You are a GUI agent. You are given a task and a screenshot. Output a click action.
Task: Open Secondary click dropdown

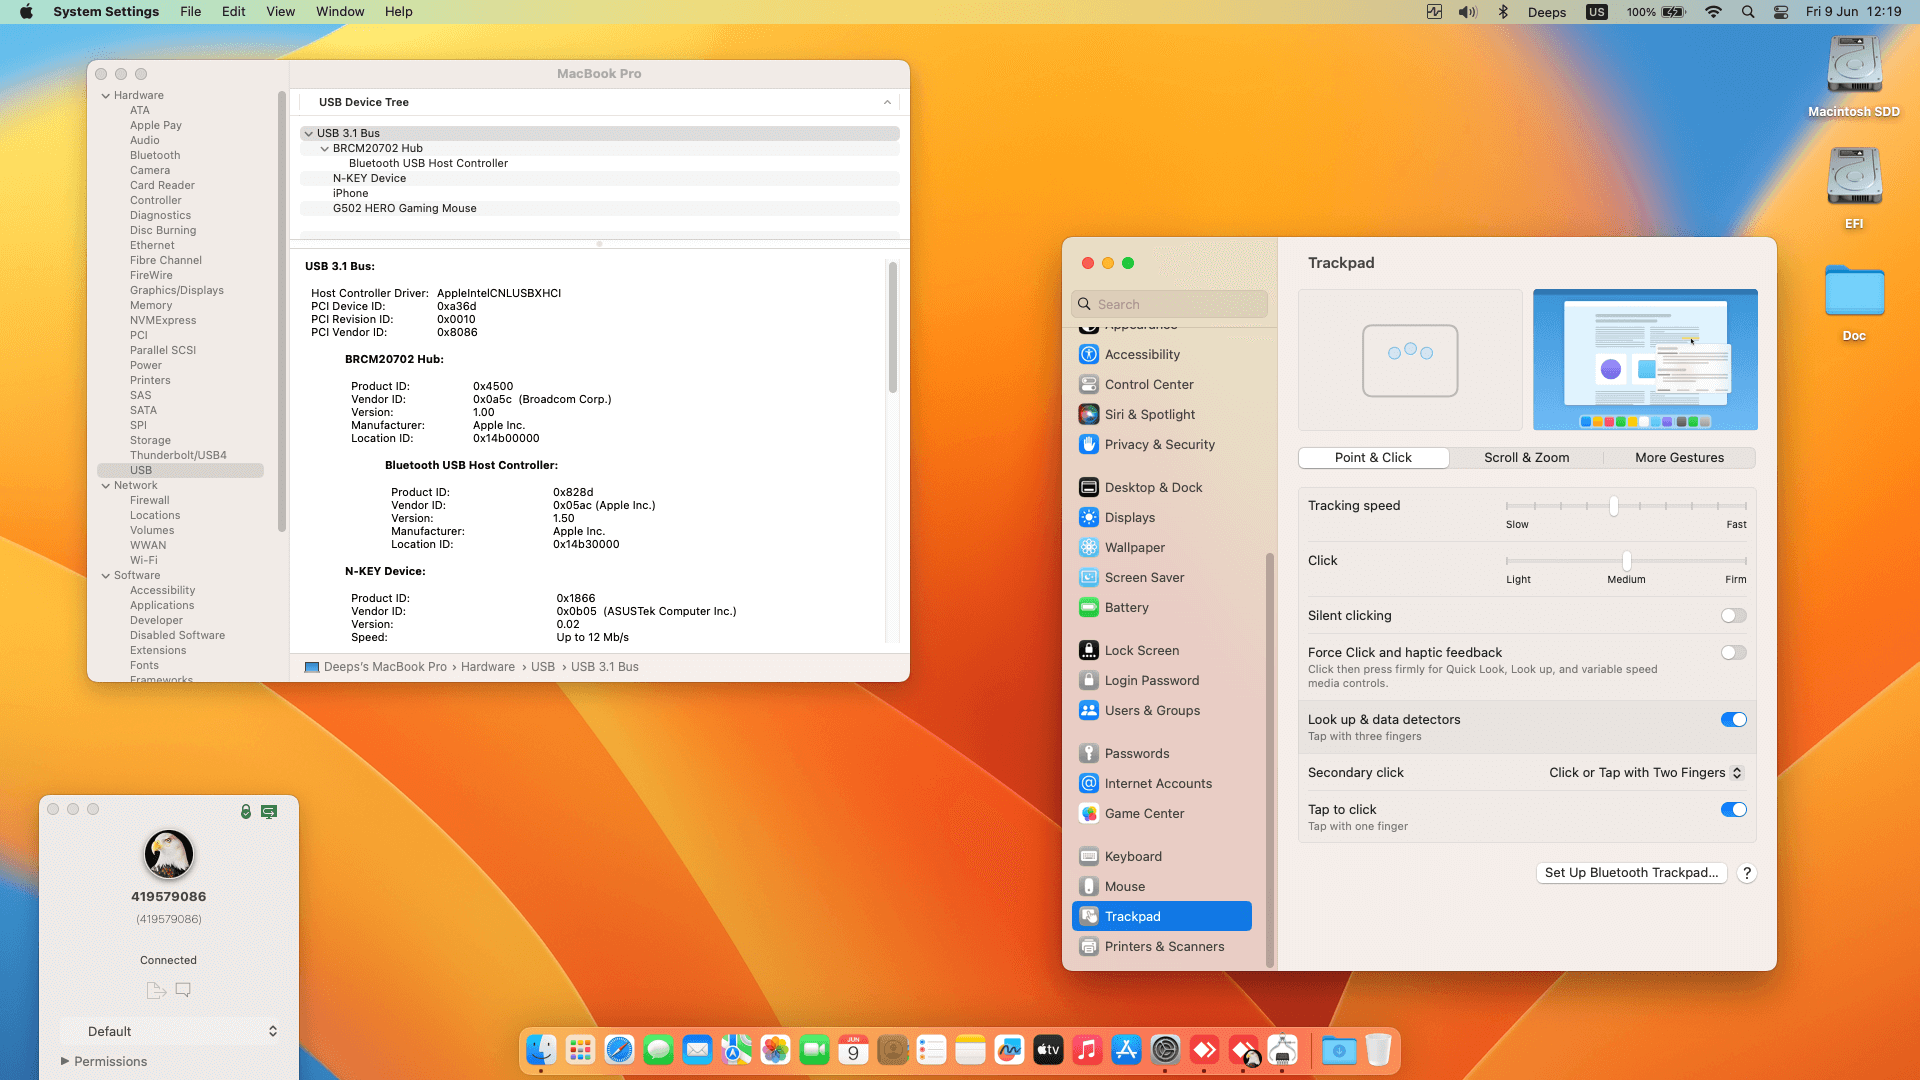tap(1645, 772)
